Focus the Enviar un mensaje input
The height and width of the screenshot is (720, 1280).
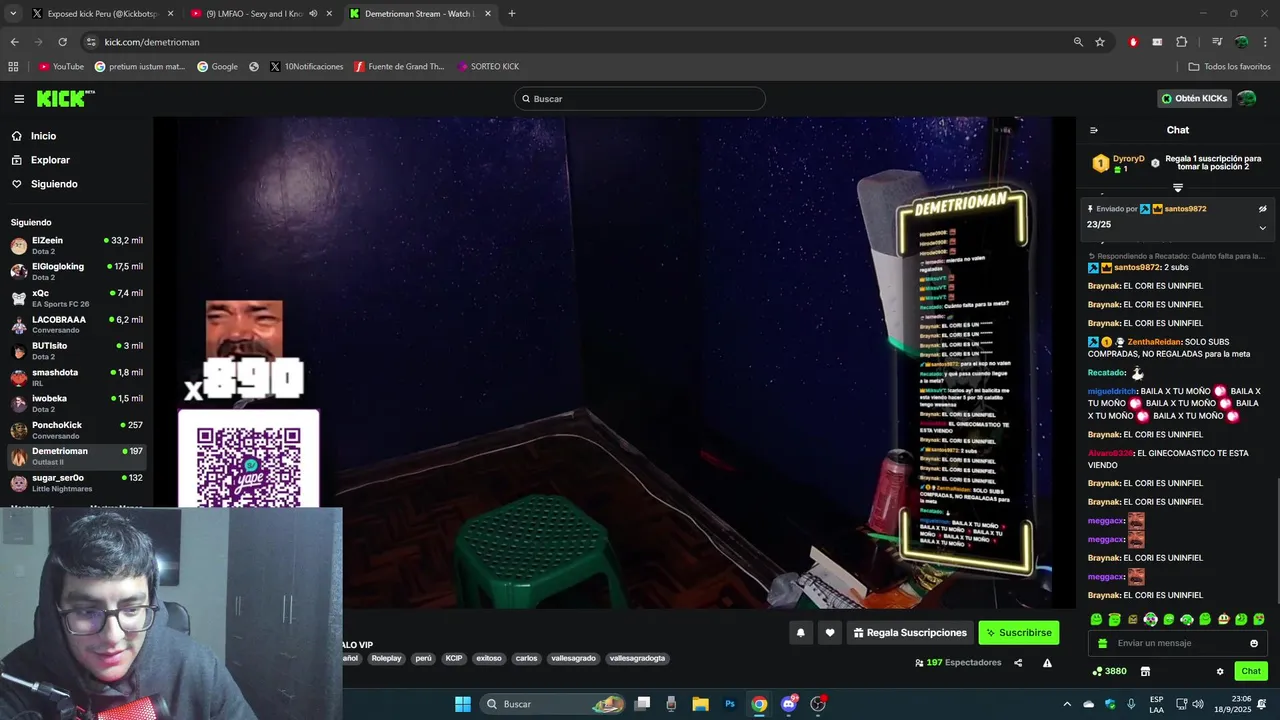coord(1178,643)
